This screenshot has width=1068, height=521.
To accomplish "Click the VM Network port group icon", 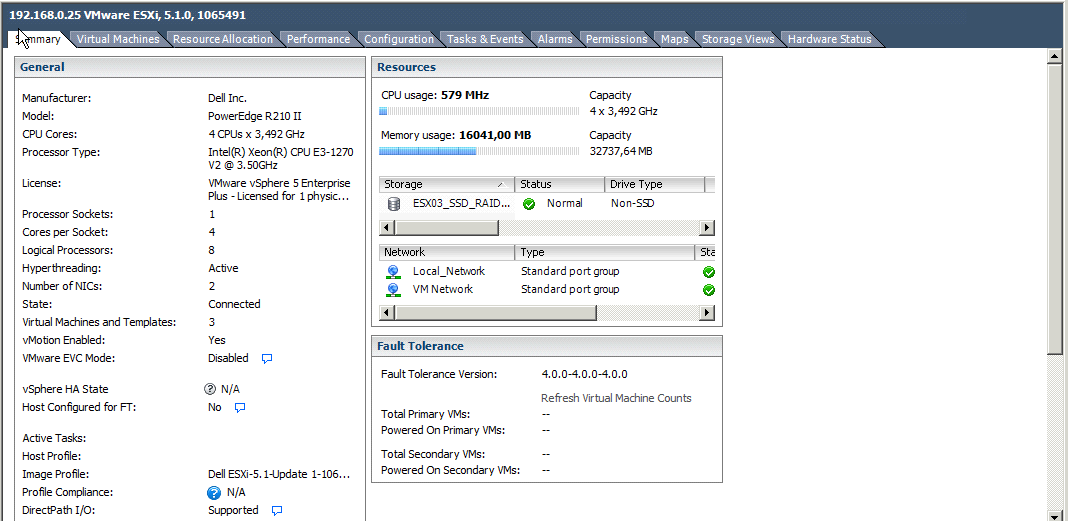I will pos(393,289).
